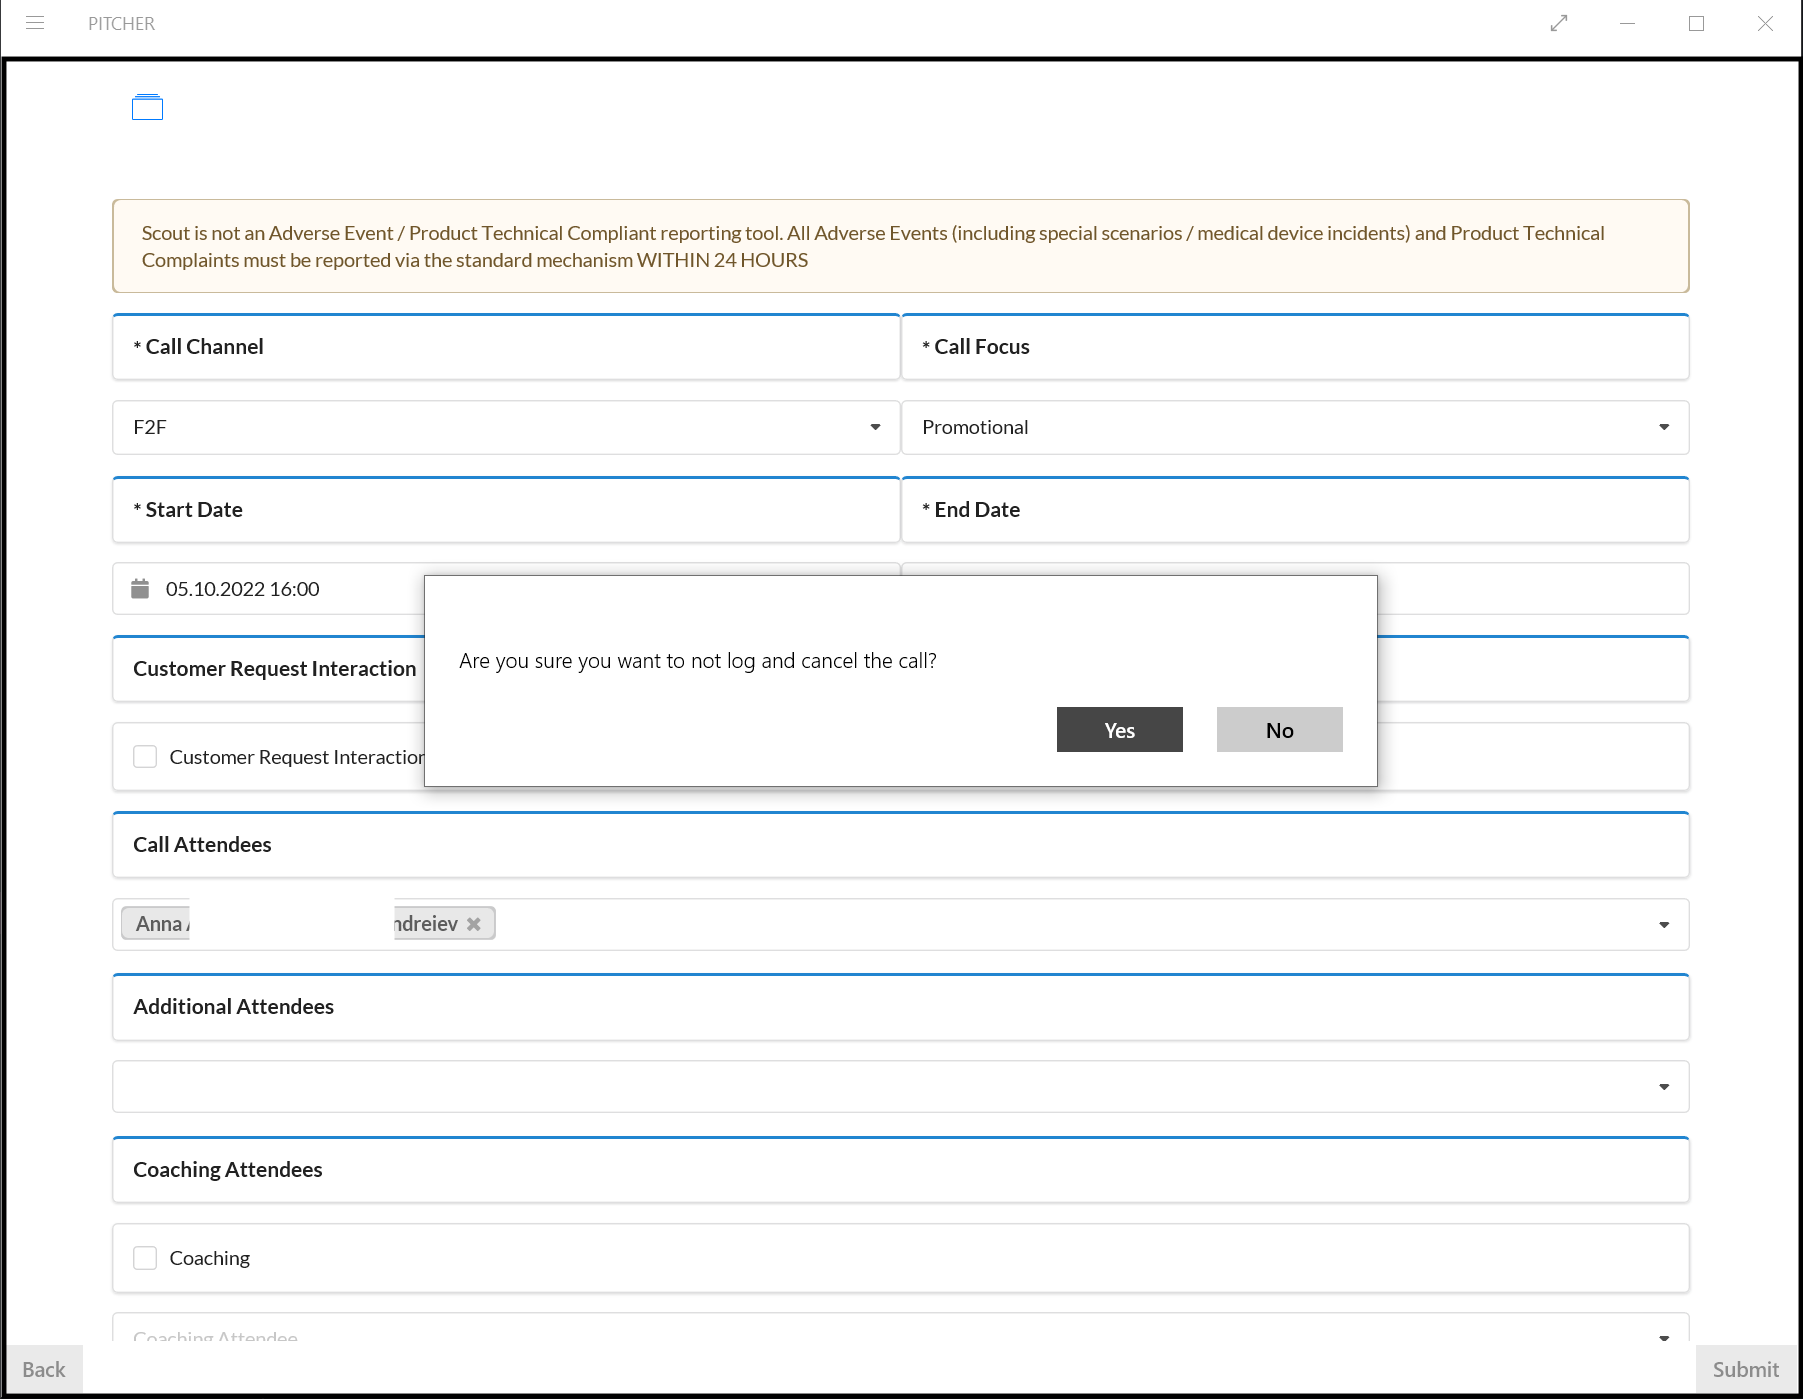Image resolution: width=1803 pixels, height=1399 pixels.
Task: Click No to keep logging the call
Action: (x=1279, y=730)
